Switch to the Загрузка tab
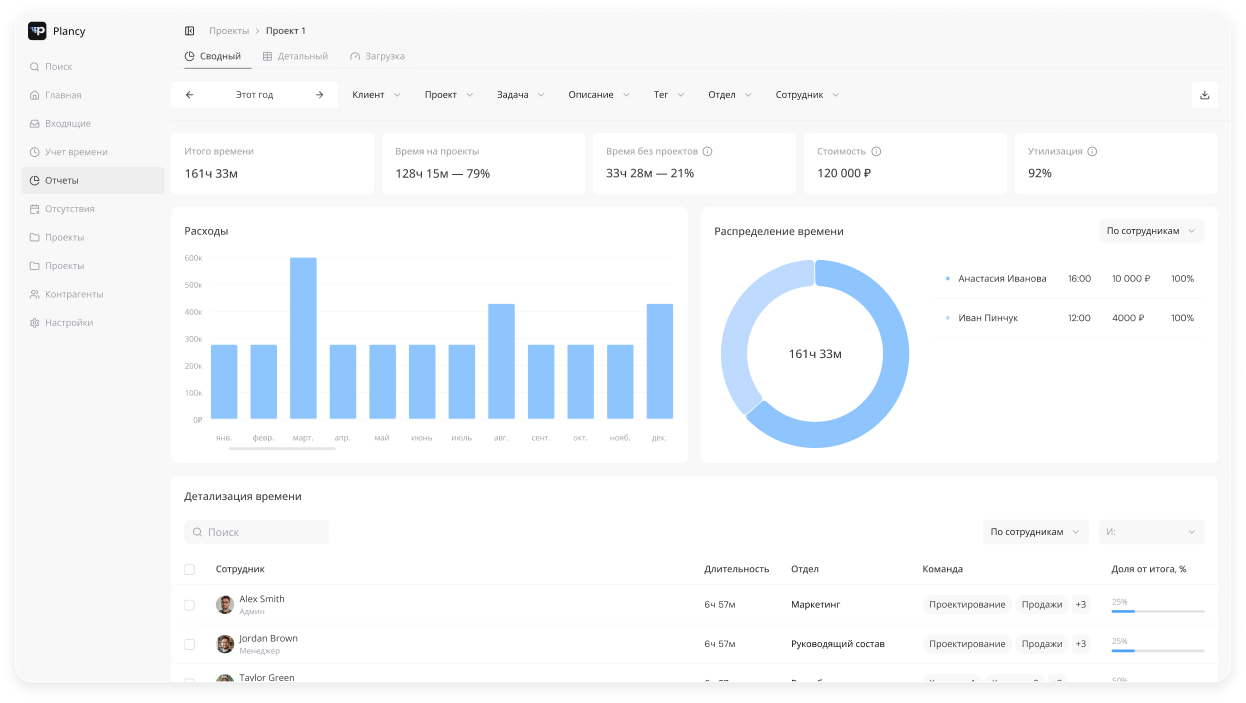Screen dimensions: 1246x703 click(x=377, y=57)
